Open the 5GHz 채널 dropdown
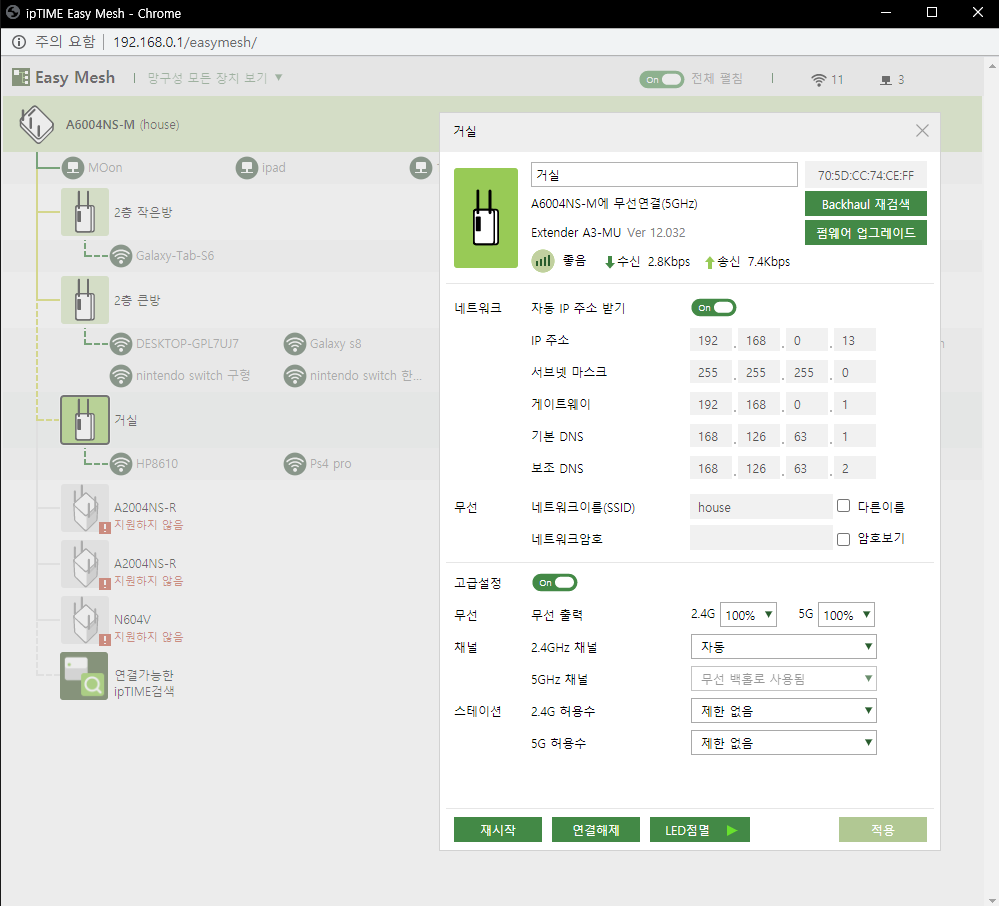 784,679
